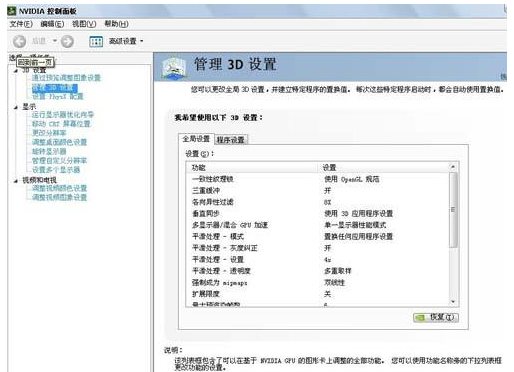Open the back history dropdown arrow
Screen dimensions: 514x372
click(55, 41)
